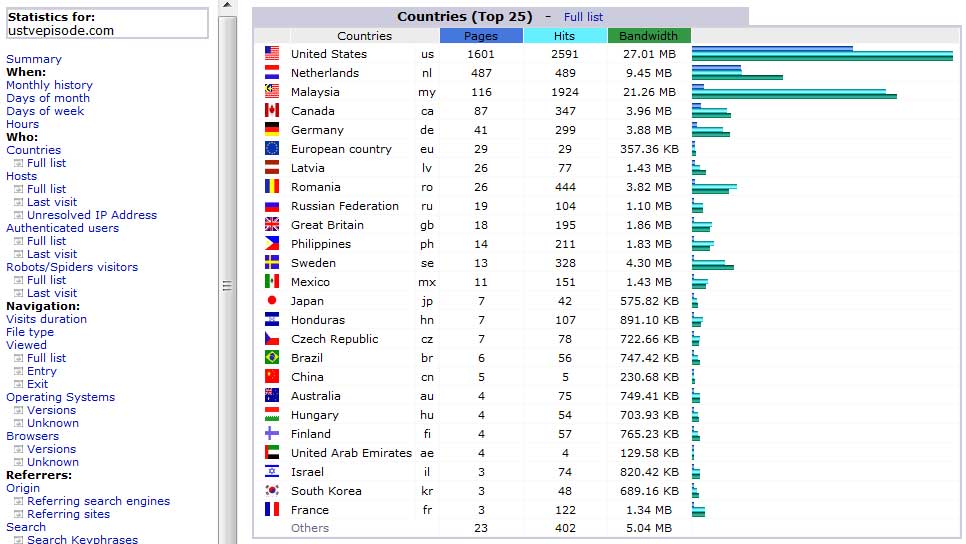966x544 pixels.
Task: Open Unresolved IP Address list
Action: [92, 215]
